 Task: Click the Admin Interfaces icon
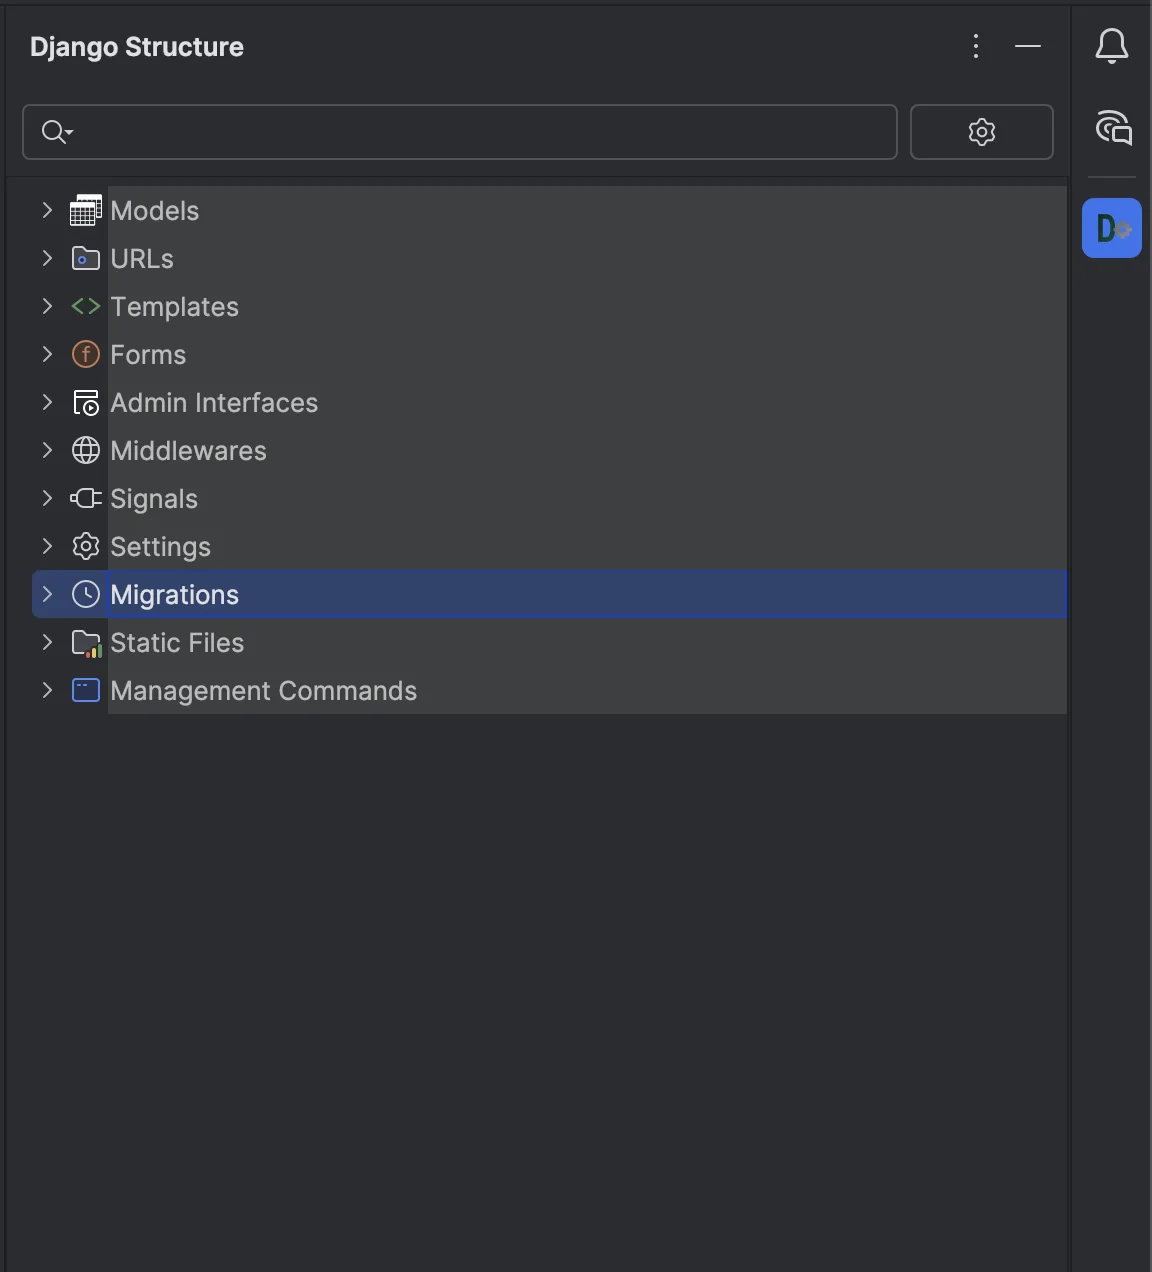(86, 403)
